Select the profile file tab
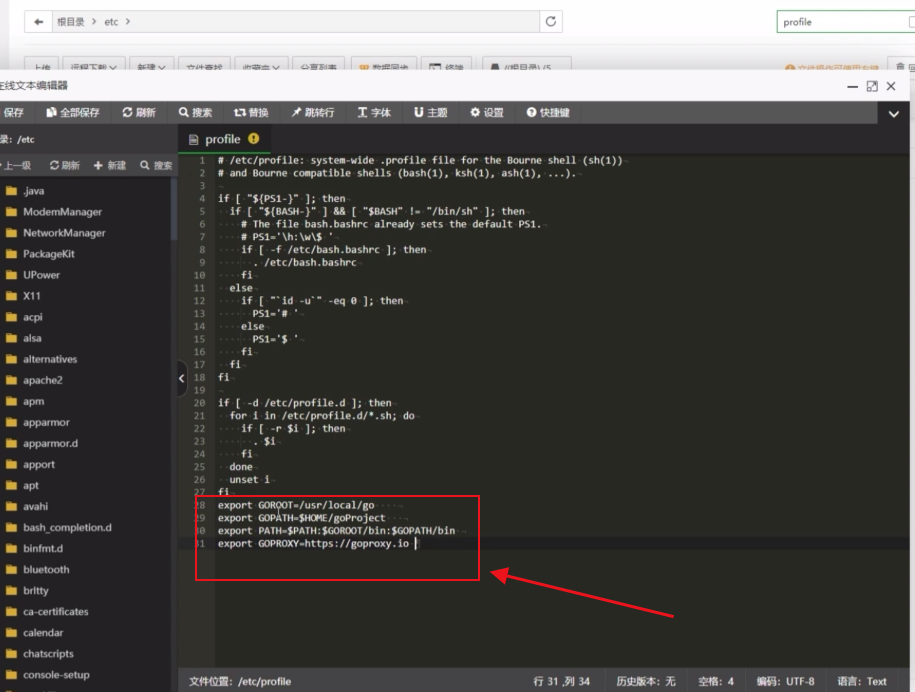Viewport: 915px width, 692px height. (222, 139)
